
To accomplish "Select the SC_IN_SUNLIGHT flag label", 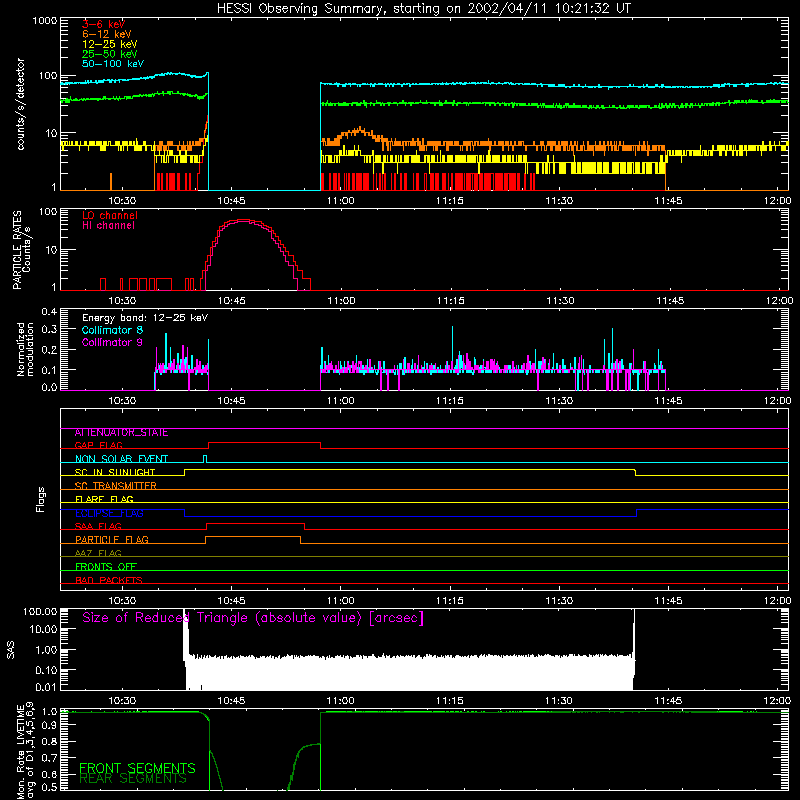I will [x=115, y=472].
